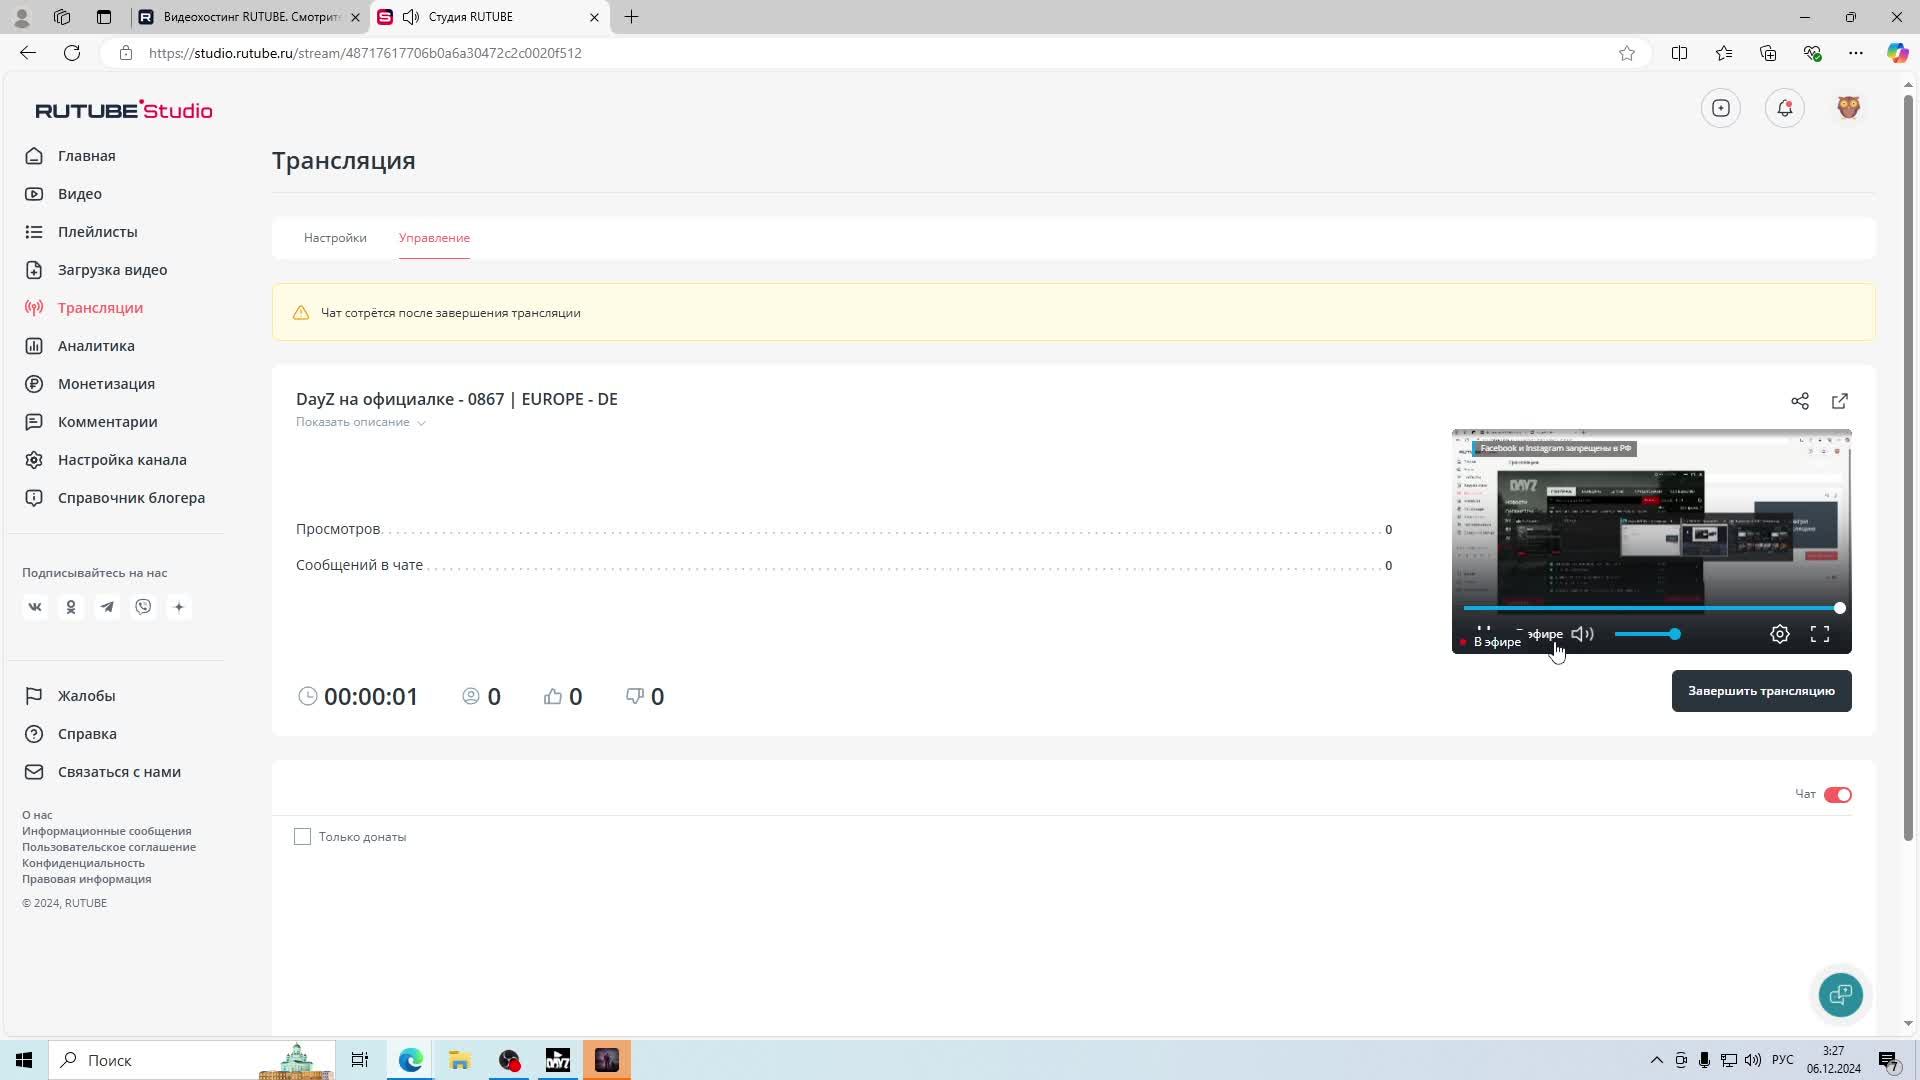The width and height of the screenshot is (1920, 1080).
Task: Switch to the Настройки tab
Action: tap(335, 238)
